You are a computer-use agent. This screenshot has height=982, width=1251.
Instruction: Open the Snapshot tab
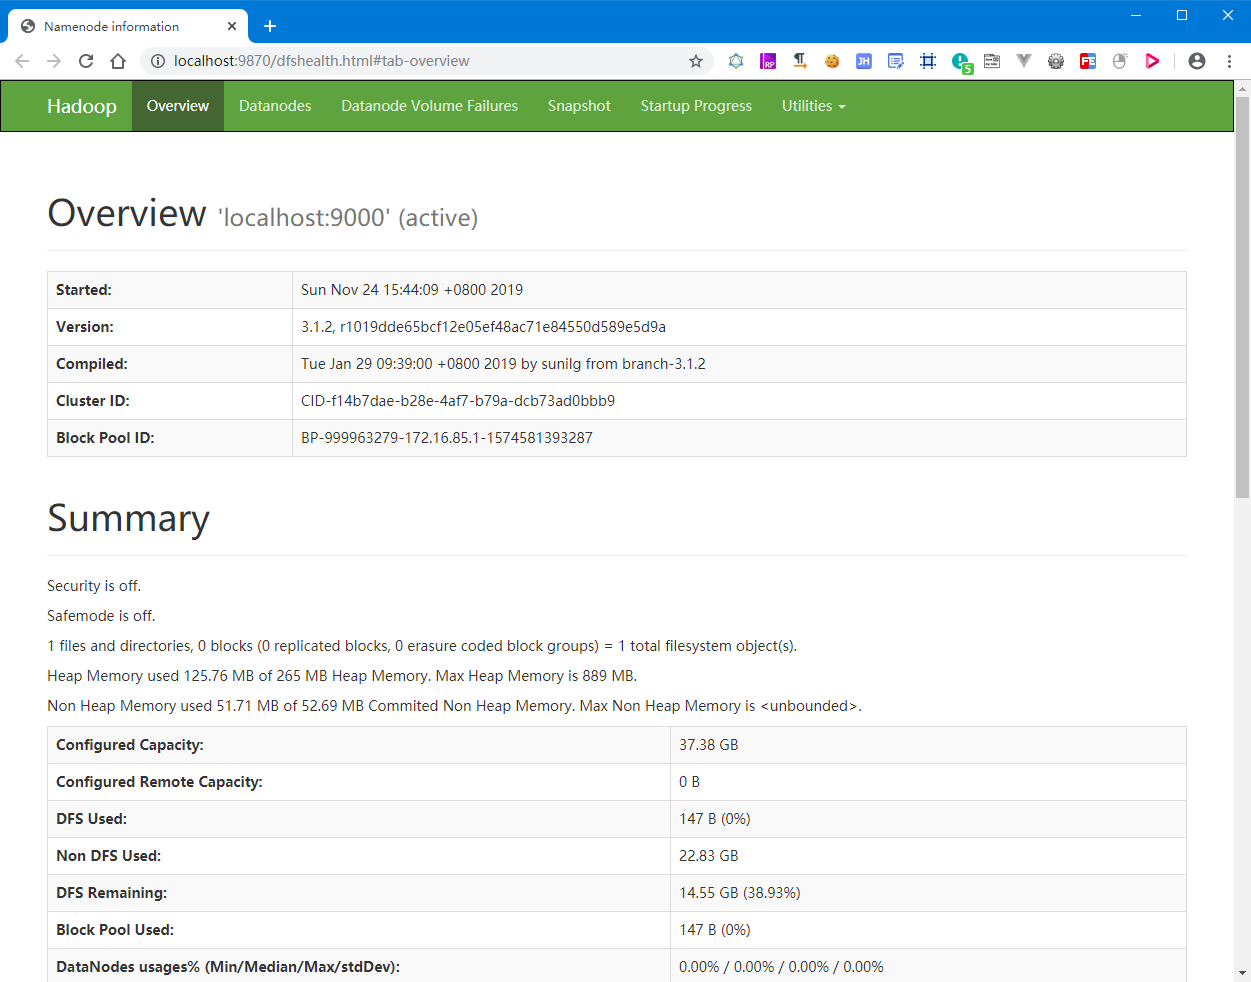click(x=579, y=106)
